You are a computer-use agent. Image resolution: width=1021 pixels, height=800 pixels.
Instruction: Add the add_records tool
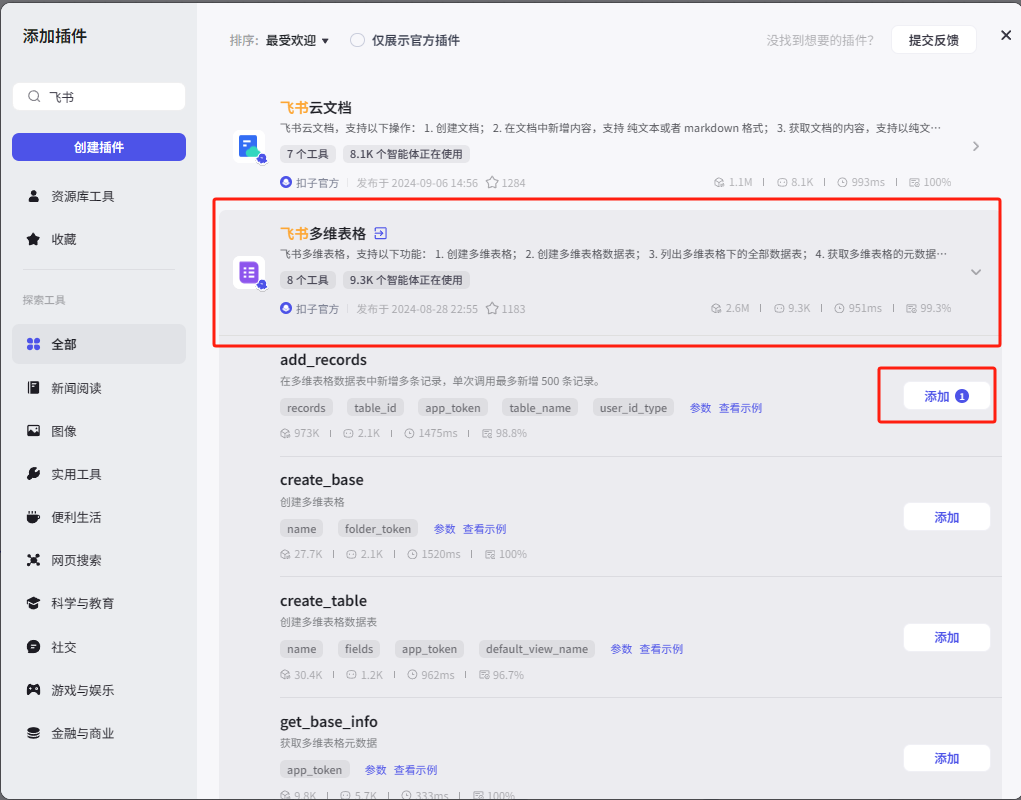pos(946,396)
